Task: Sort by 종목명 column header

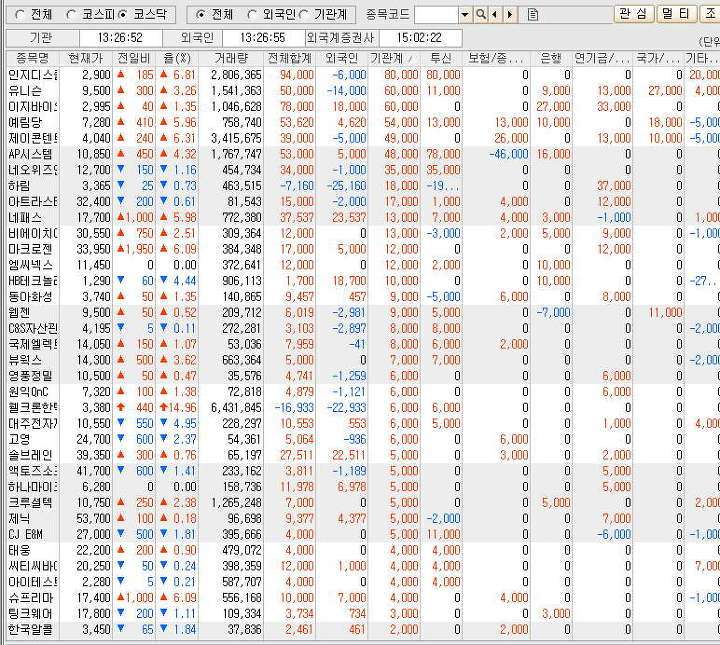Action: [33, 58]
